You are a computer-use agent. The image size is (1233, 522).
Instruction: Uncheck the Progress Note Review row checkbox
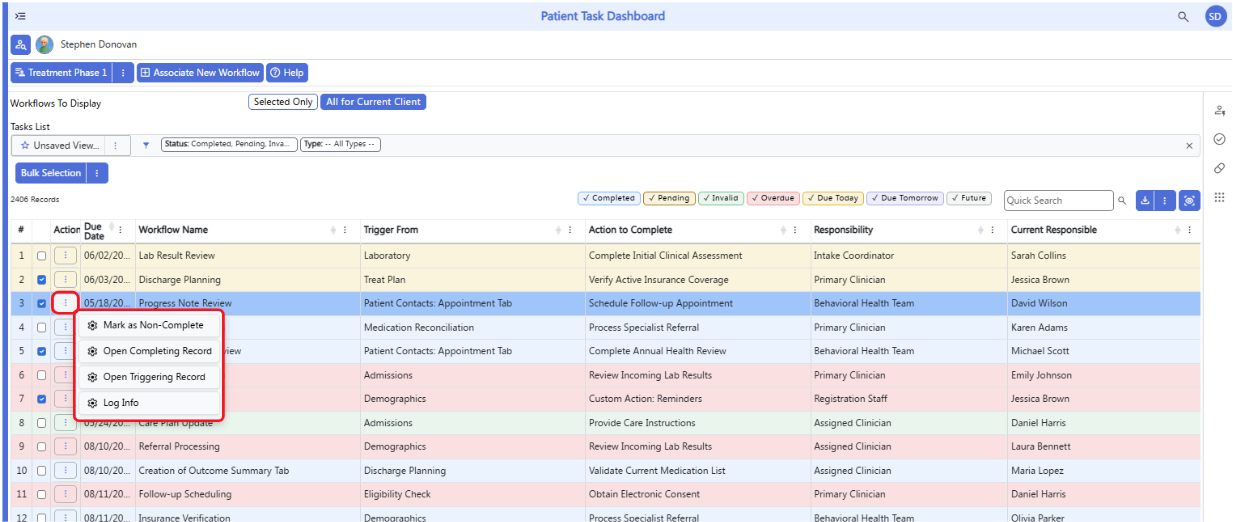point(41,304)
